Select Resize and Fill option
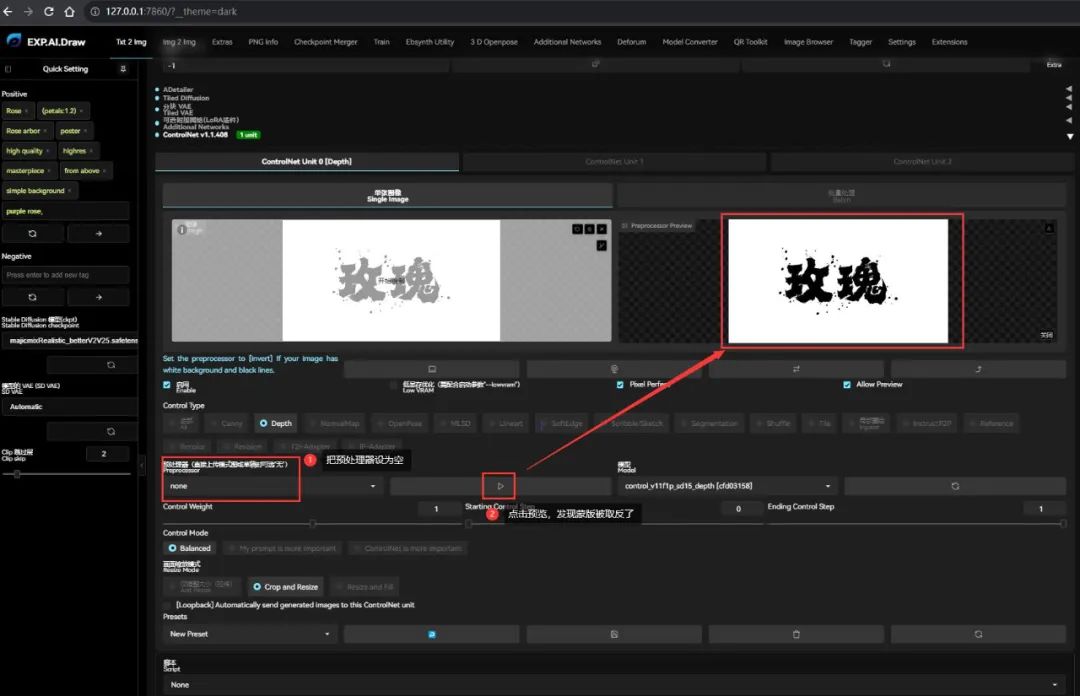 pos(364,587)
